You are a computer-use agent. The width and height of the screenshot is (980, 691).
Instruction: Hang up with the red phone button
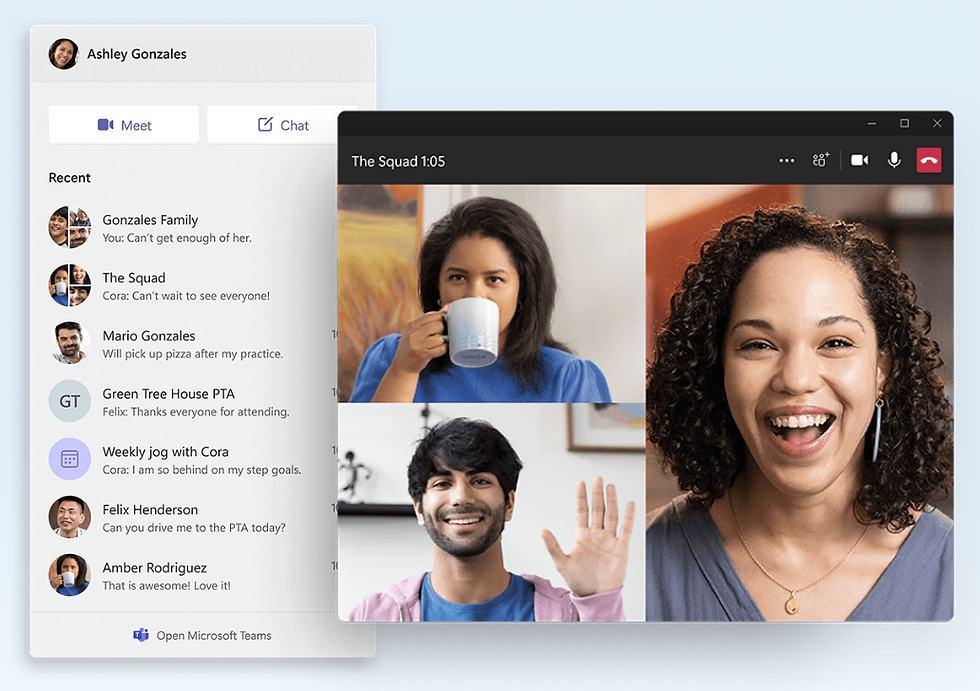(x=929, y=161)
